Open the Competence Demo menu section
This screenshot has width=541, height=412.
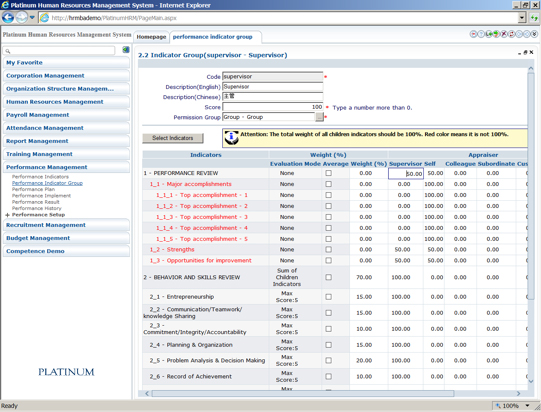click(66, 251)
